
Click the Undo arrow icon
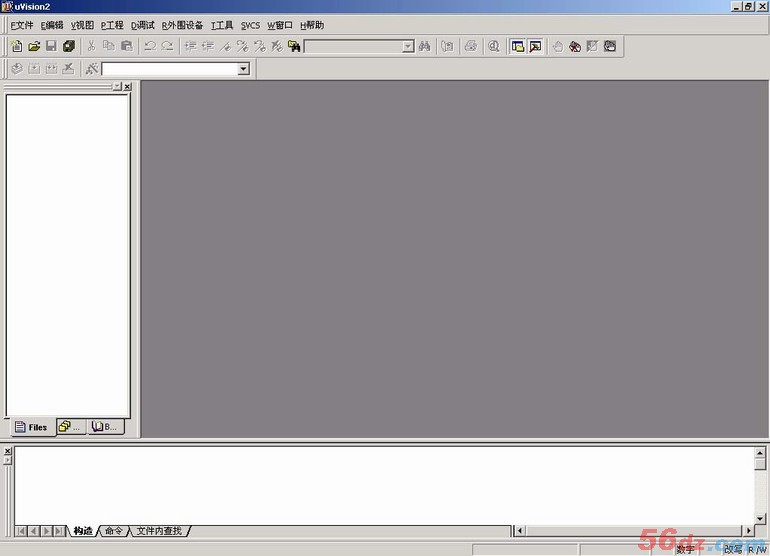coord(150,46)
